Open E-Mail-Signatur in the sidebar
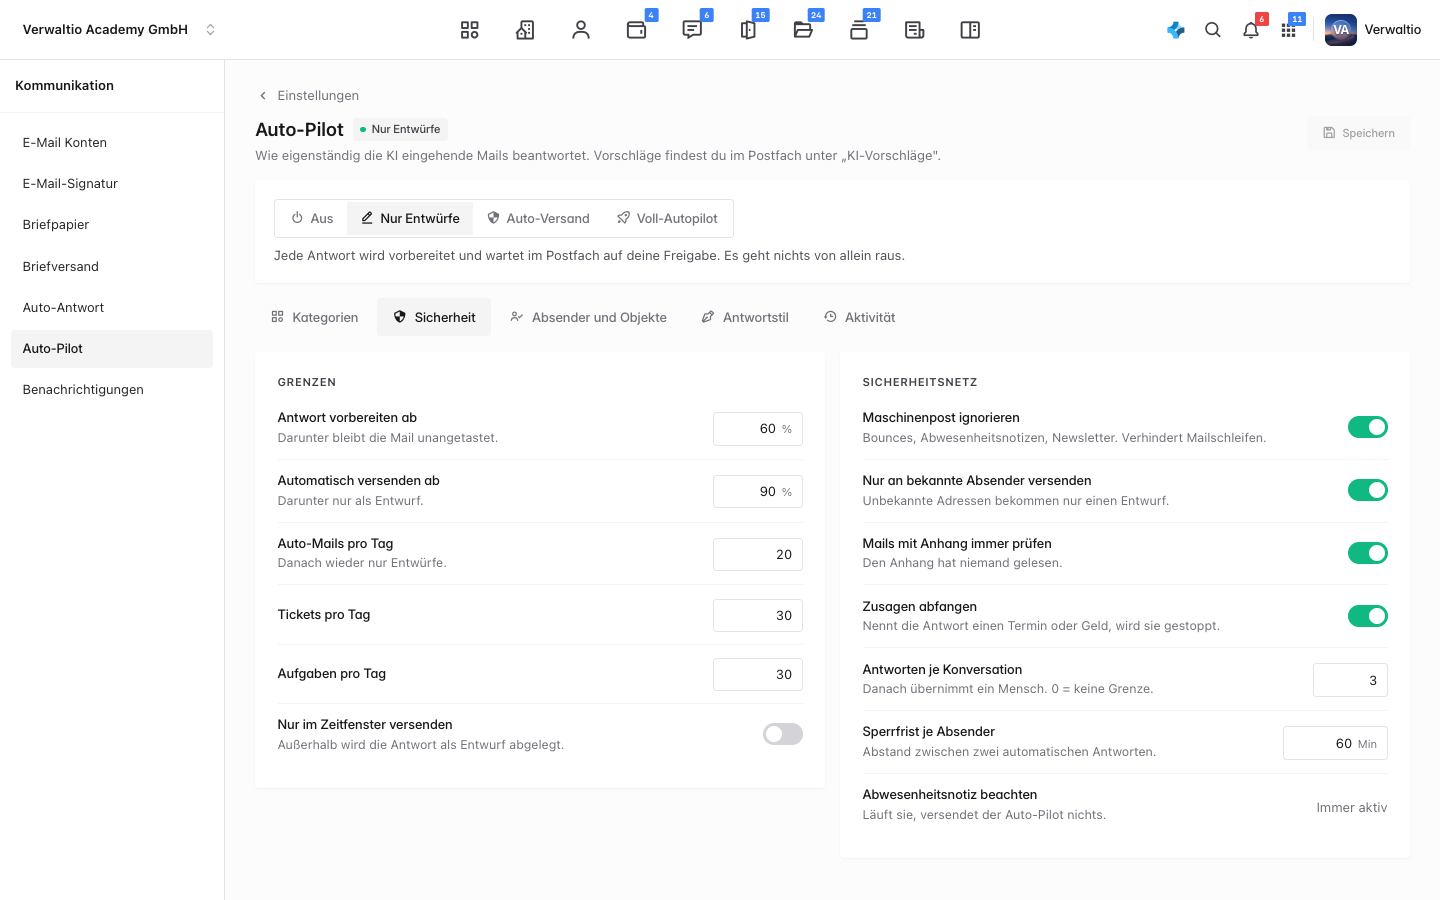The height and width of the screenshot is (900, 1440). click(x=112, y=184)
